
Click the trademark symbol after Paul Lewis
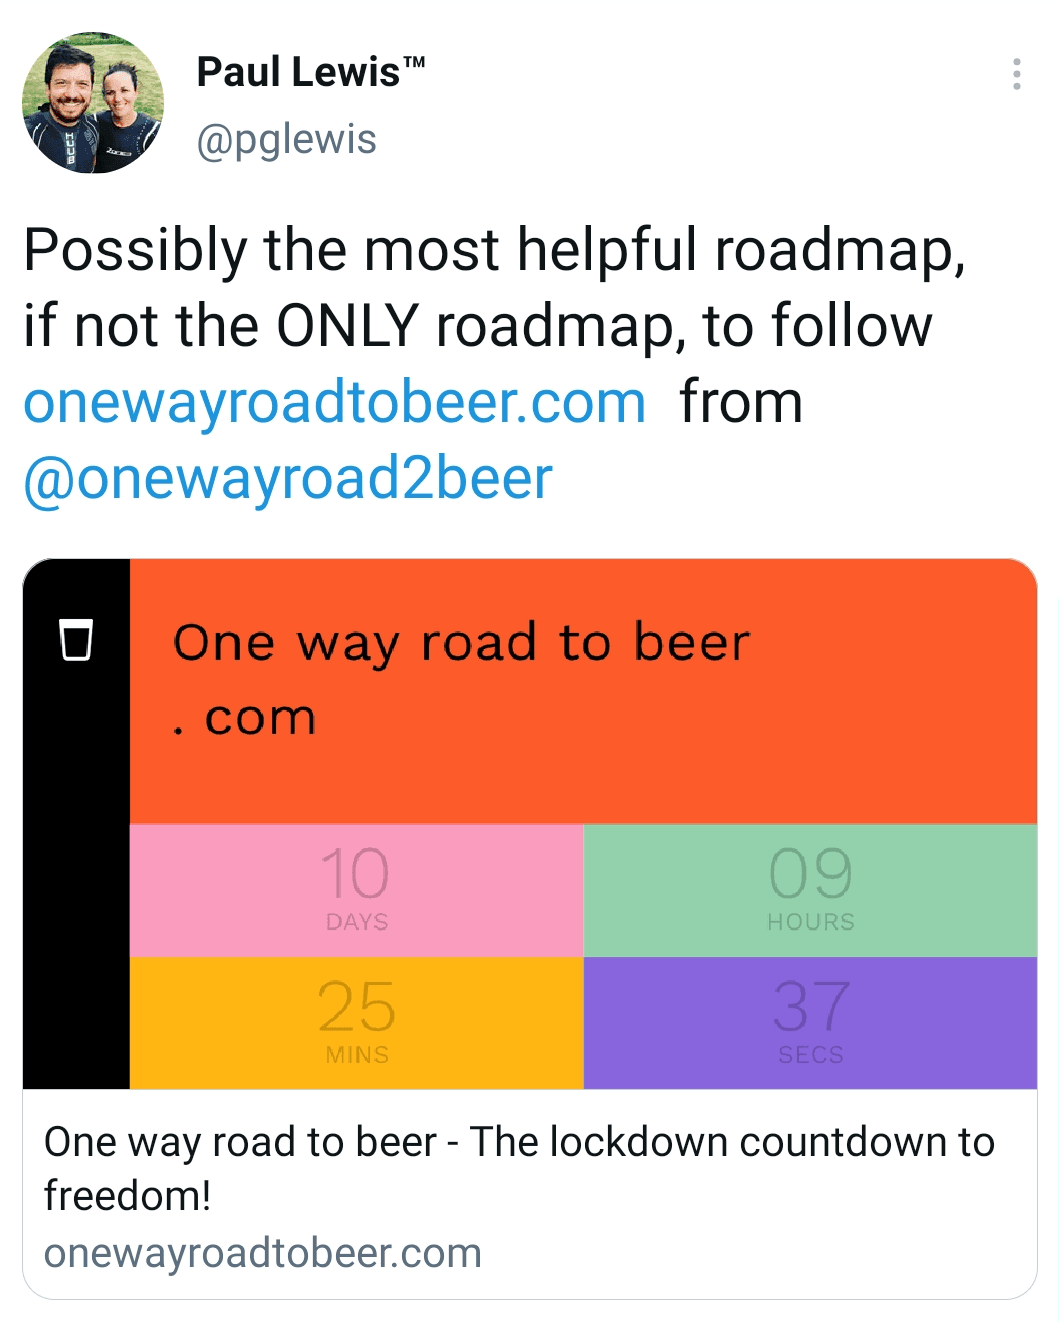coord(414,63)
